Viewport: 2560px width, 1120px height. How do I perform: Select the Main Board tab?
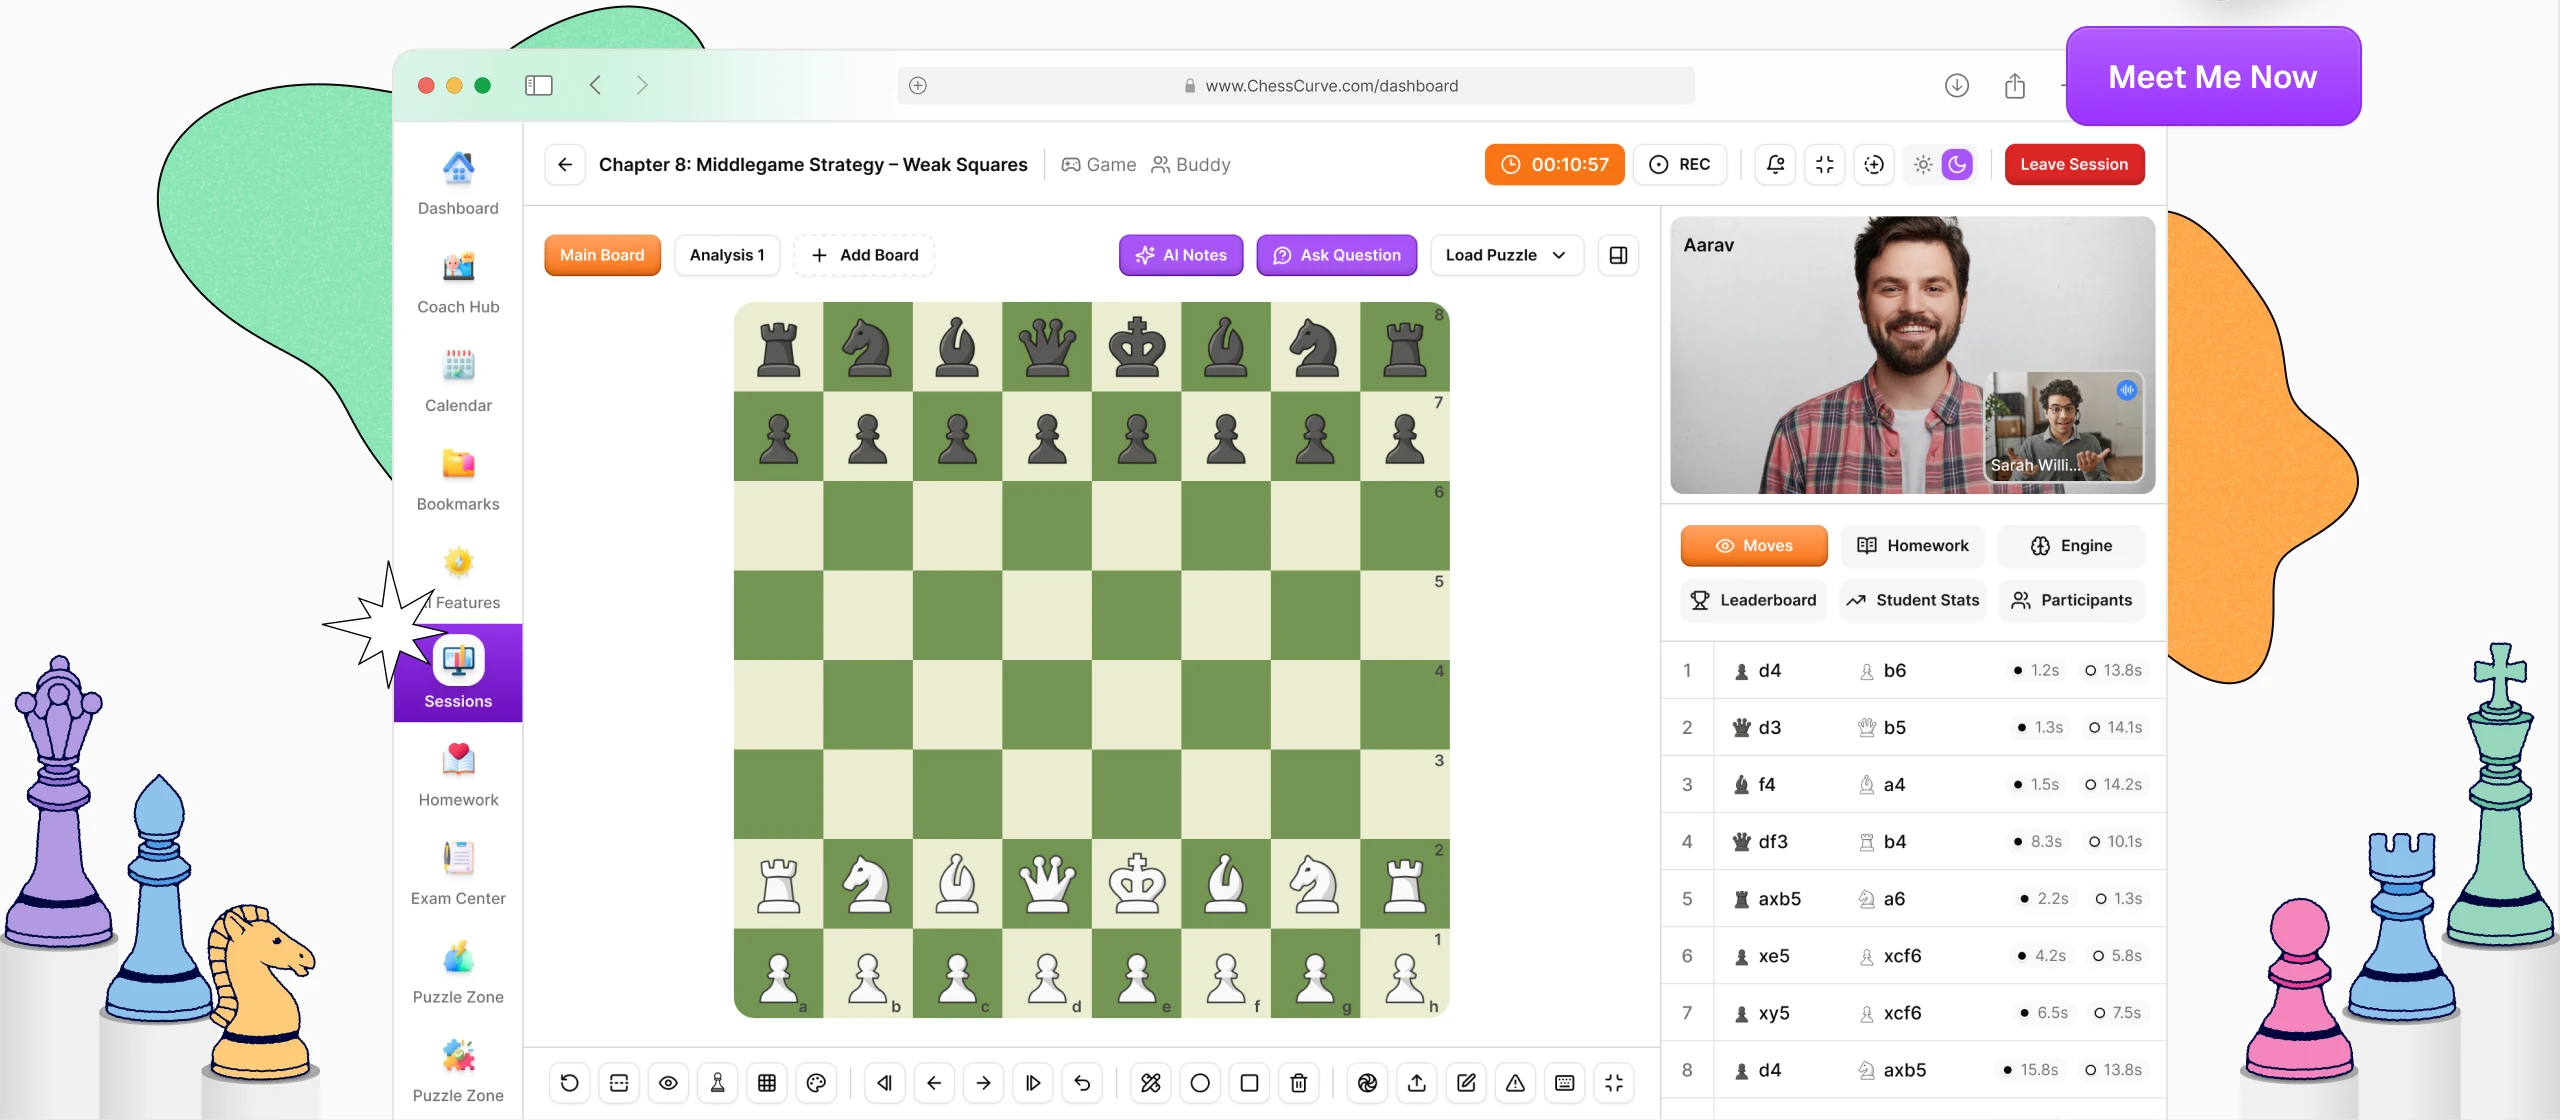click(602, 255)
